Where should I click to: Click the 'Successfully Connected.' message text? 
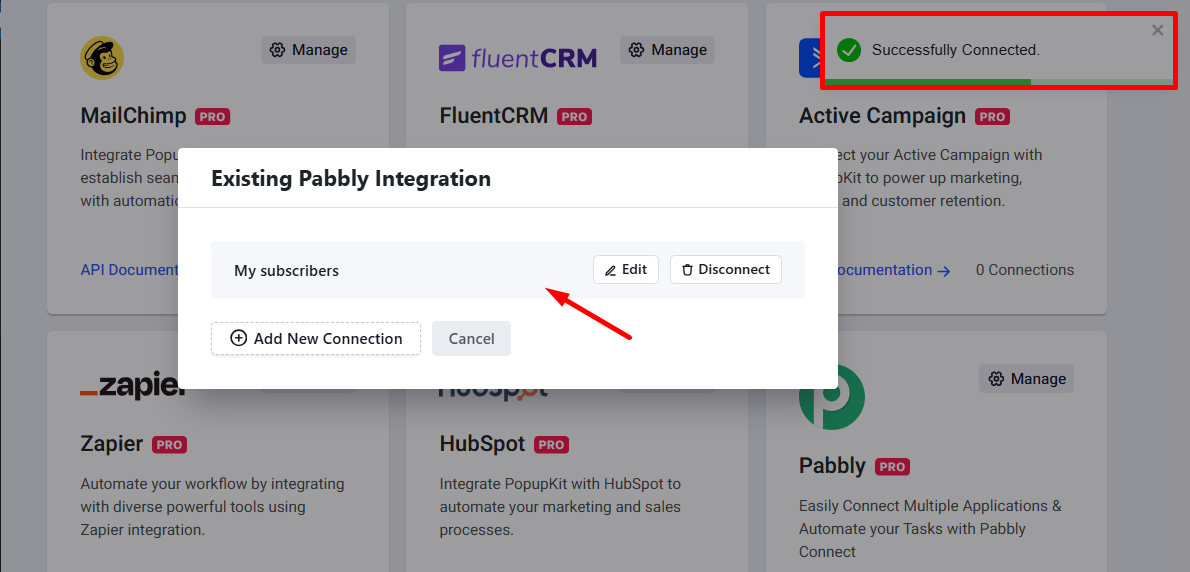pyautogui.click(x=955, y=50)
